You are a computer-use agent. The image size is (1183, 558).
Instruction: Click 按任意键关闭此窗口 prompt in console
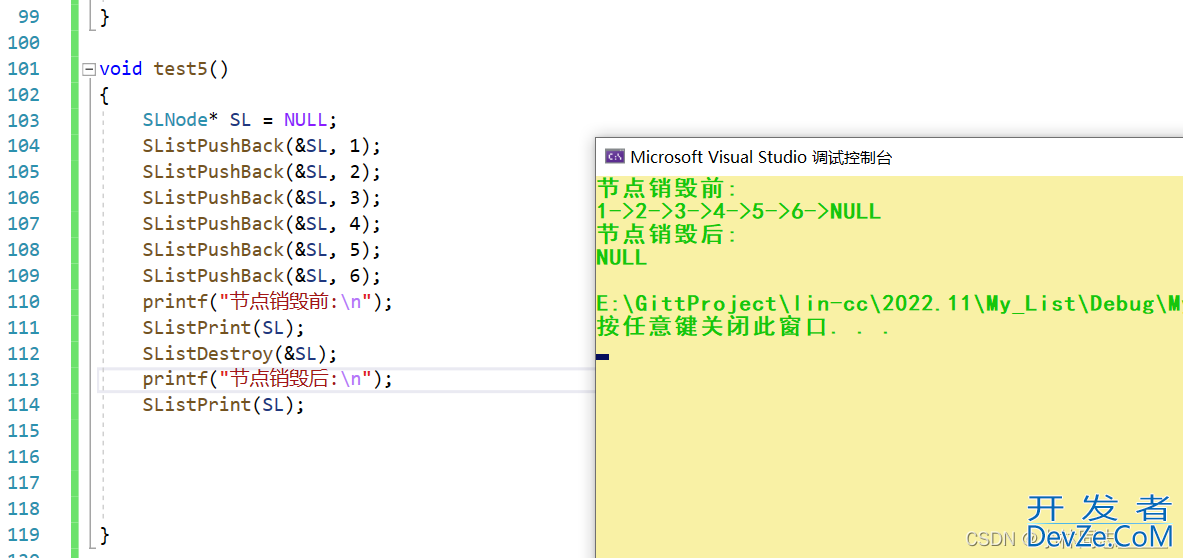pos(743,327)
